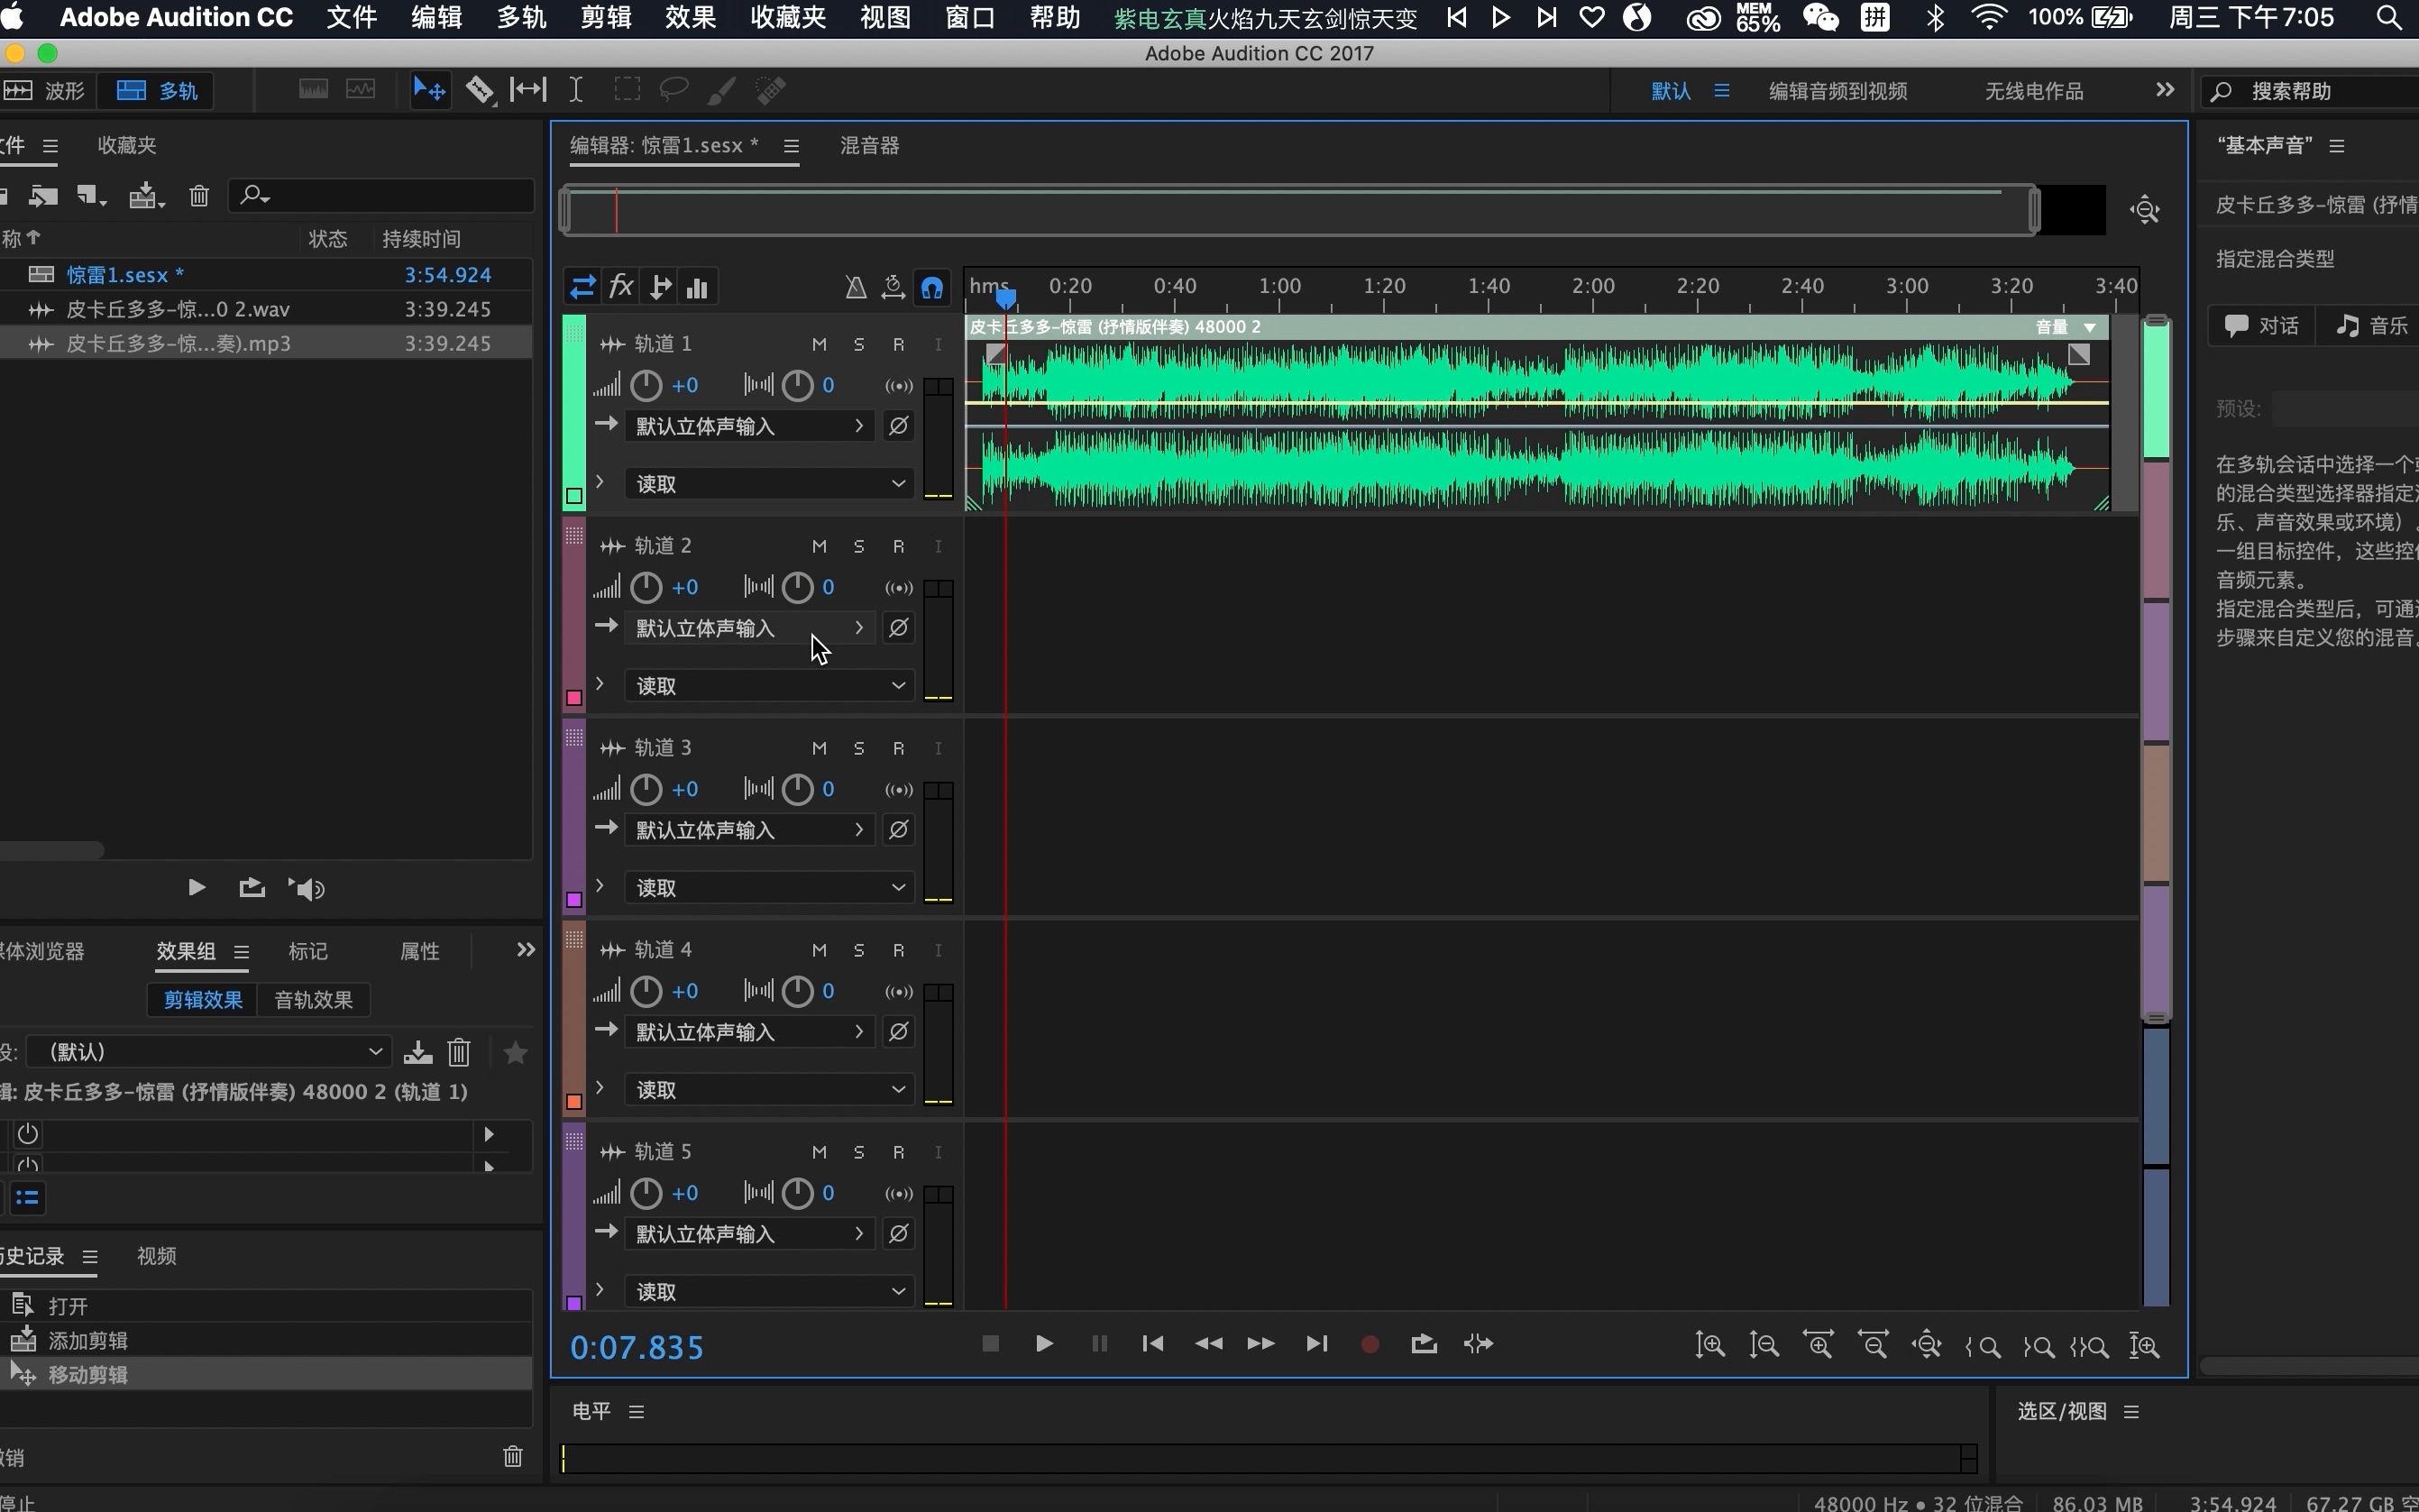The width and height of the screenshot is (2419, 1512).
Task: Open the 效果 menu
Action: click(x=690, y=18)
